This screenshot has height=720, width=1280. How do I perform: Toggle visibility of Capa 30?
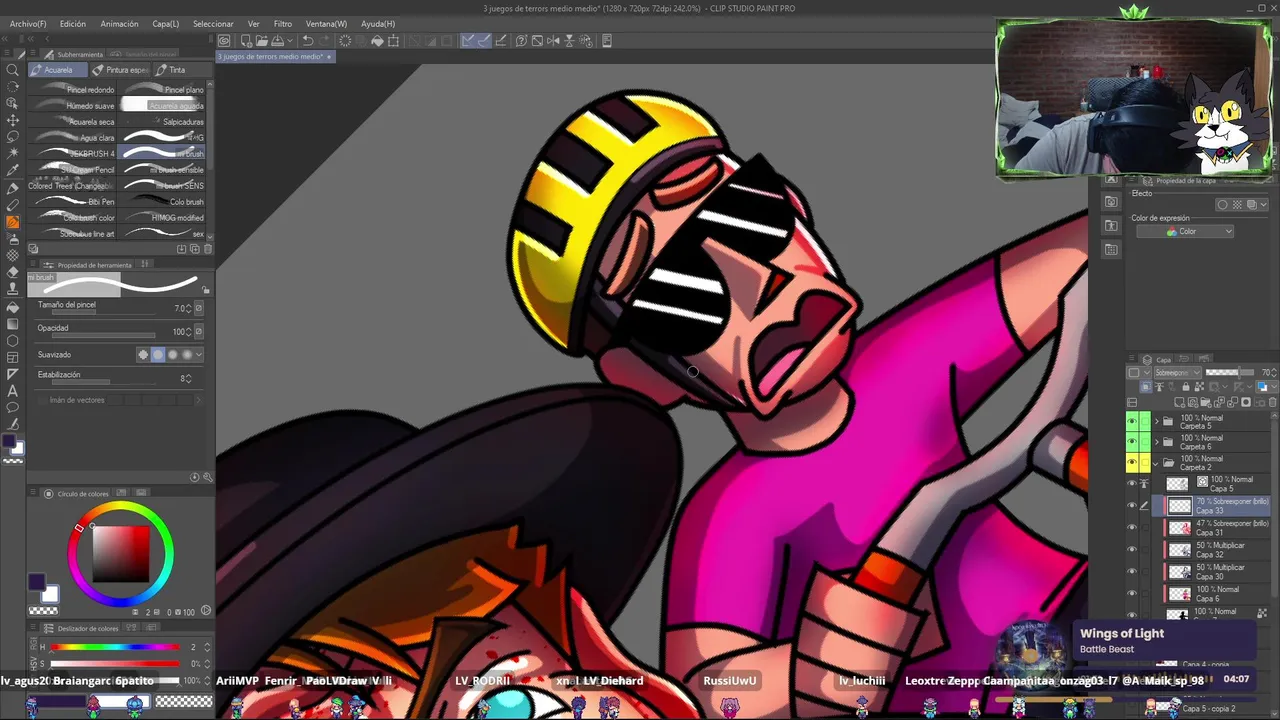(1132, 571)
